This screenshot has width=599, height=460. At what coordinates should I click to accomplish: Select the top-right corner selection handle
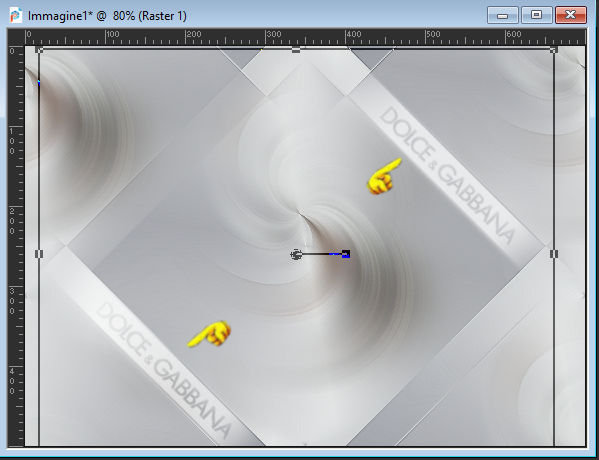(x=554, y=50)
